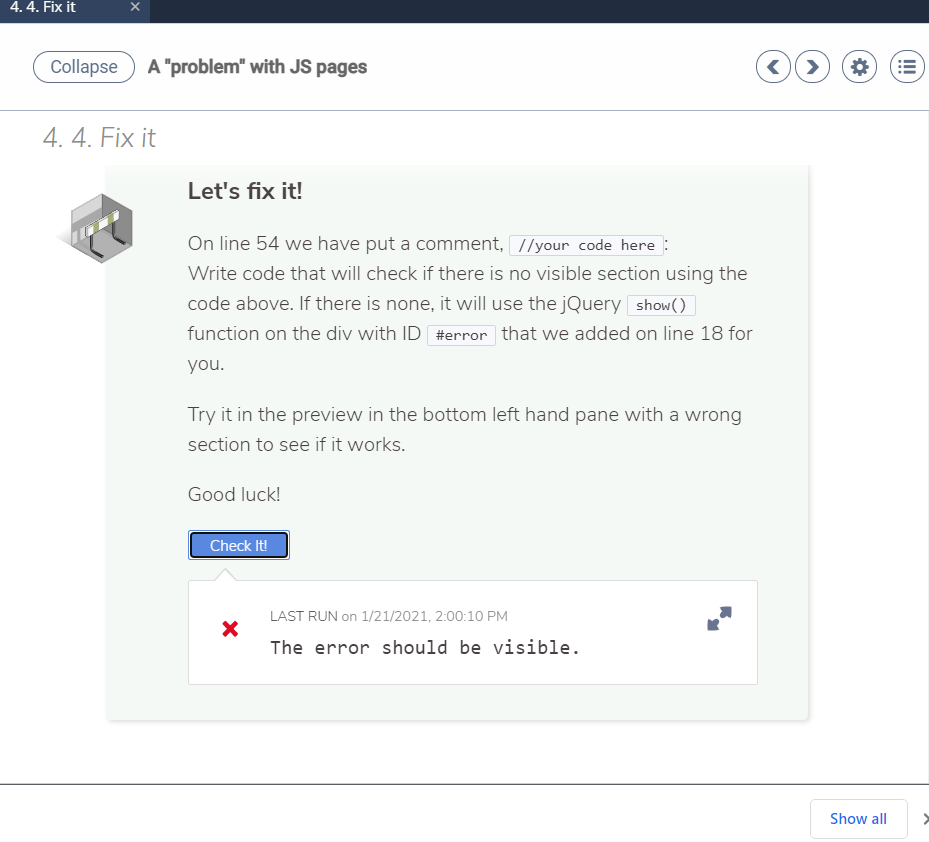Click the Show all button
The image size is (929, 842).
point(858,818)
